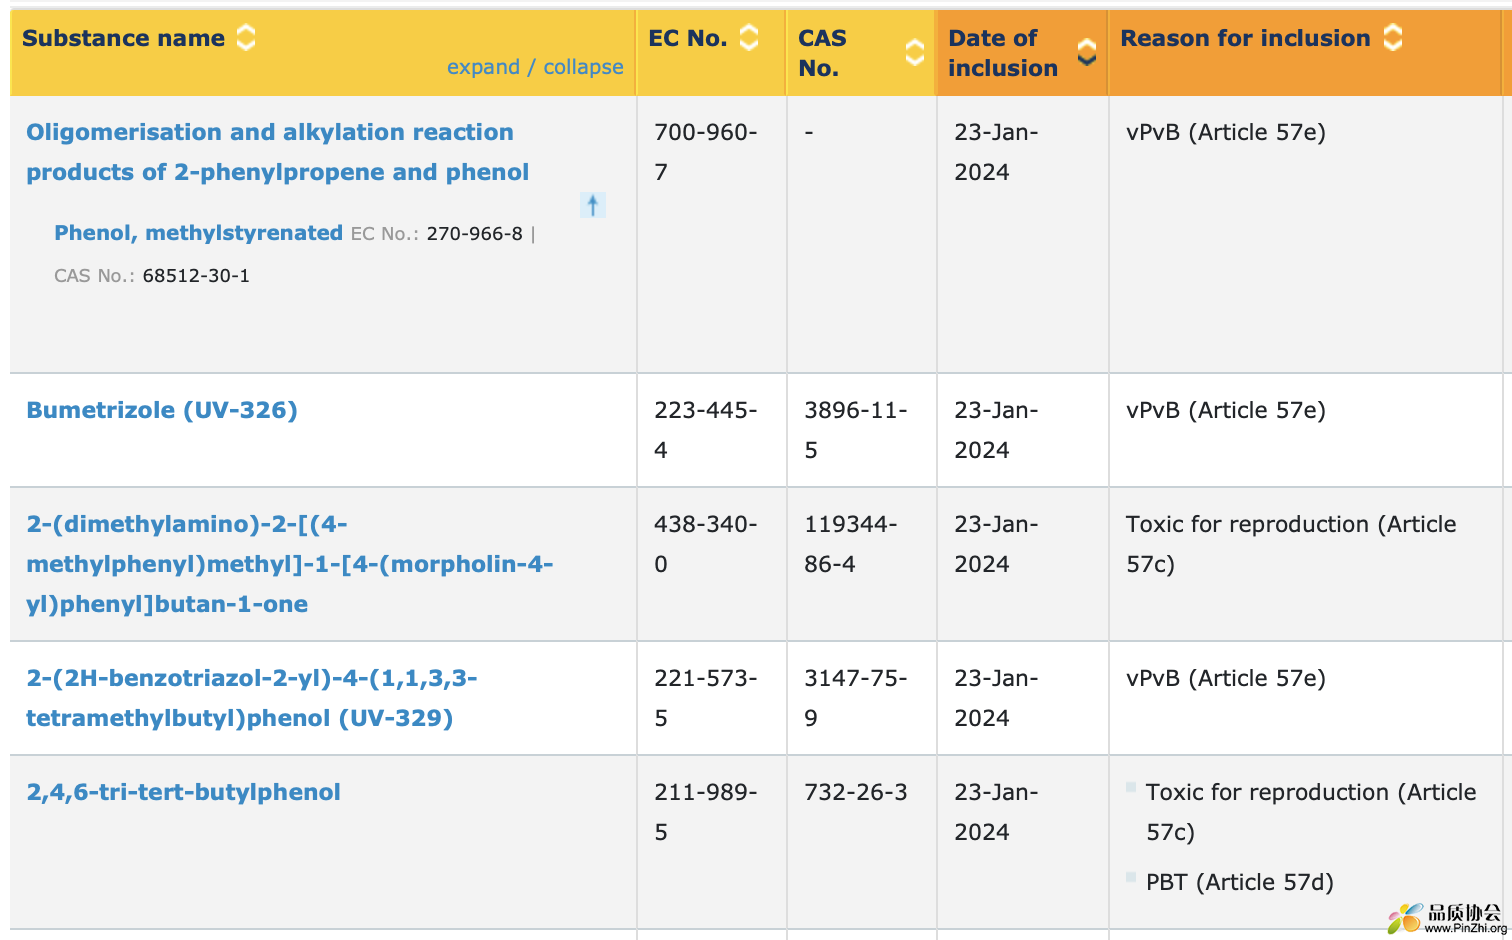Click Reason for inclusion header text

tap(1244, 38)
